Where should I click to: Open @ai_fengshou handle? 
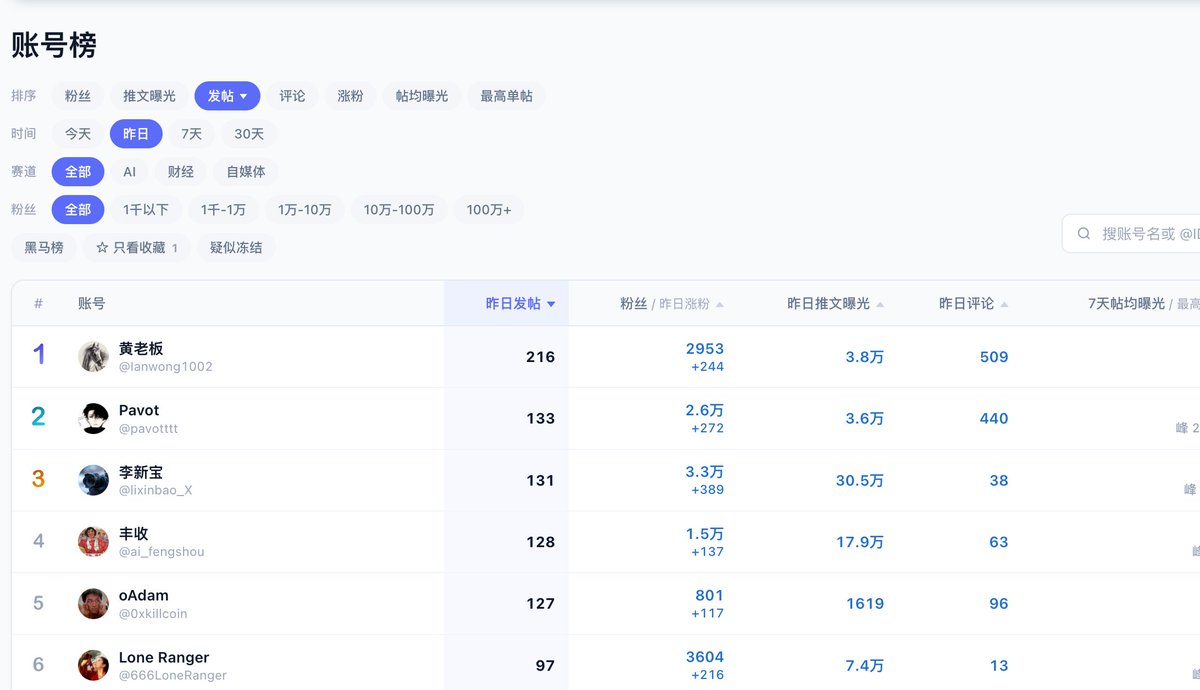161,552
